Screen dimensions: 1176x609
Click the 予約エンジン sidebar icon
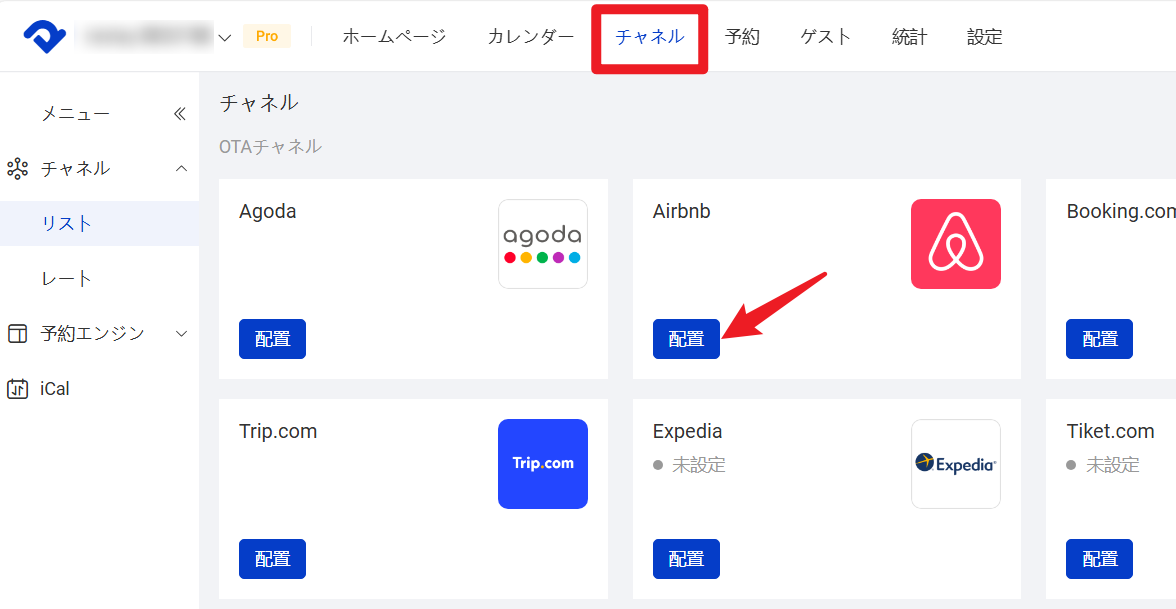(x=18, y=333)
